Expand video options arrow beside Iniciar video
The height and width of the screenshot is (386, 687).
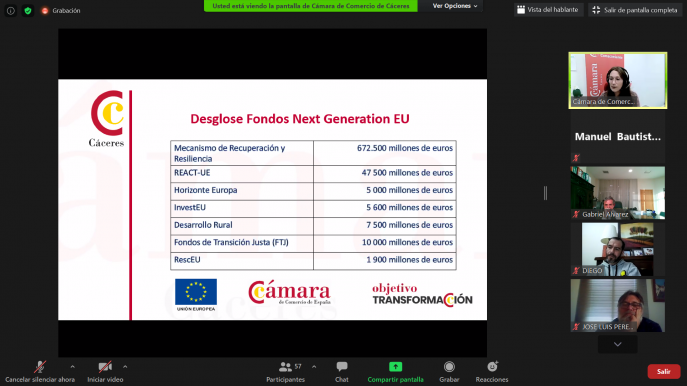[125, 367]
